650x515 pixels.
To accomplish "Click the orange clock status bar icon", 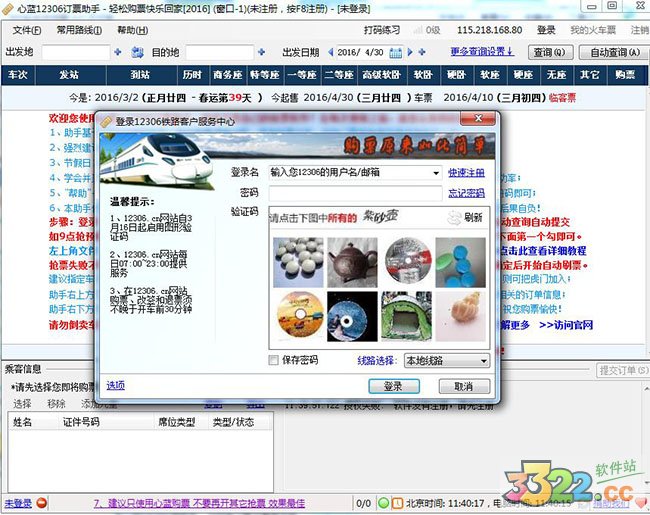I will [x=397, y=503].
